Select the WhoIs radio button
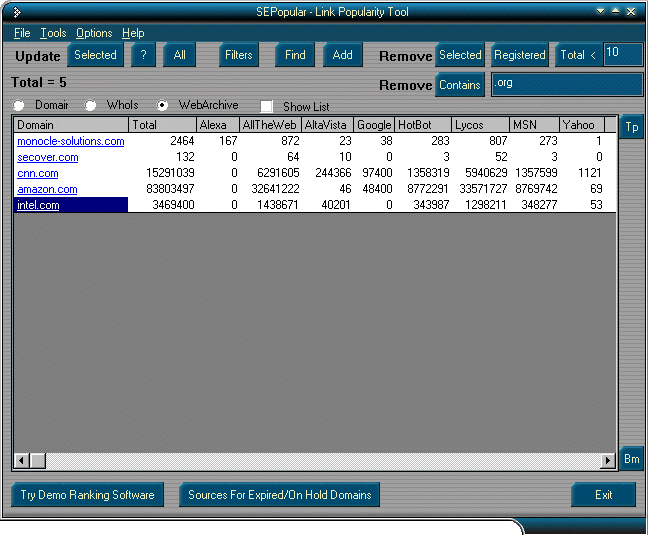 [x=91, y=106]
